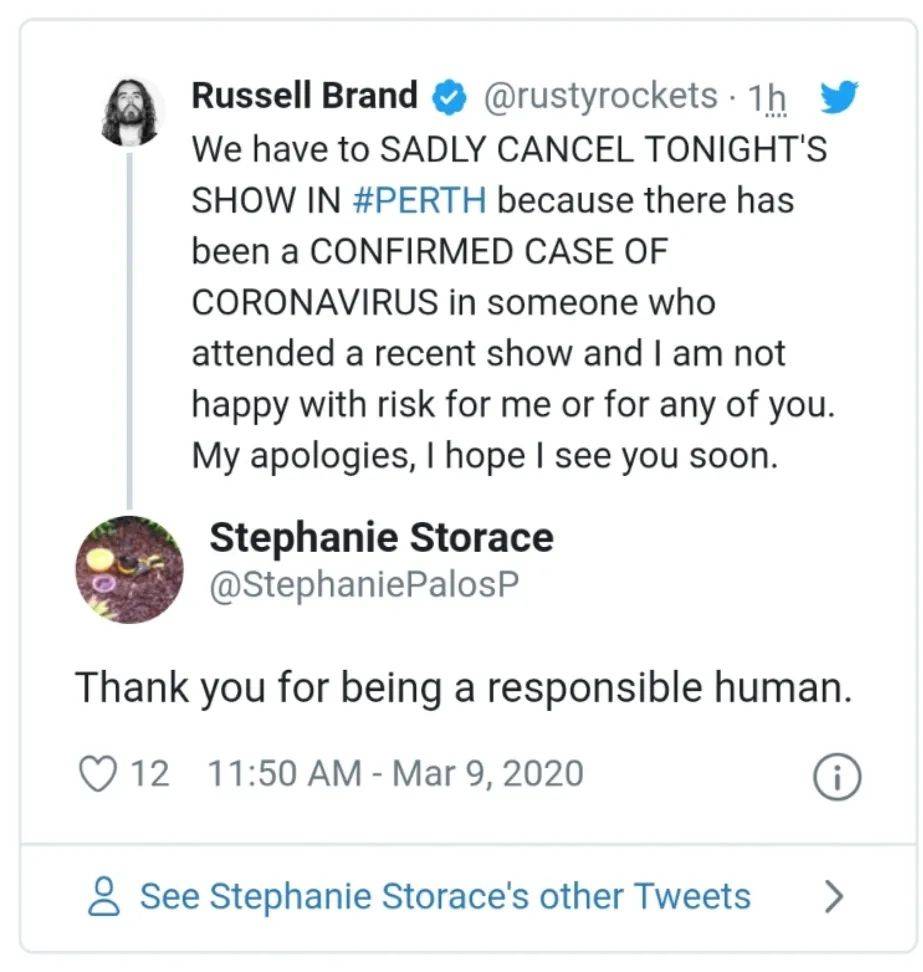Click the reply text Thank you for being responsible
The image size is (923, 972).
coord(464,689)
